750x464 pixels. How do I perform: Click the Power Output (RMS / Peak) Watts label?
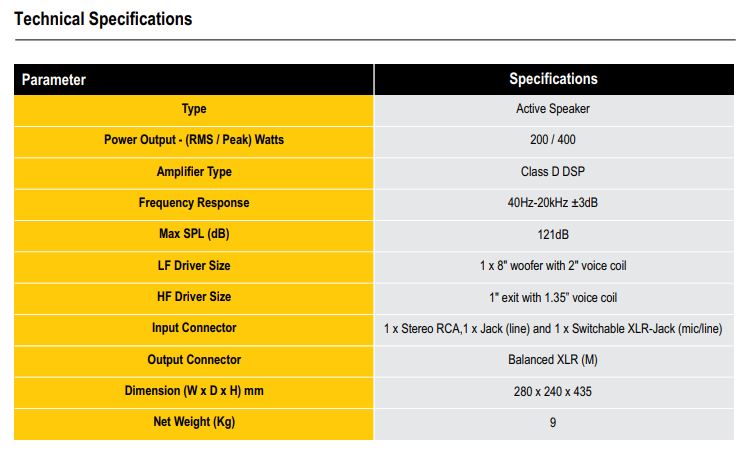(x=194, y=140)
